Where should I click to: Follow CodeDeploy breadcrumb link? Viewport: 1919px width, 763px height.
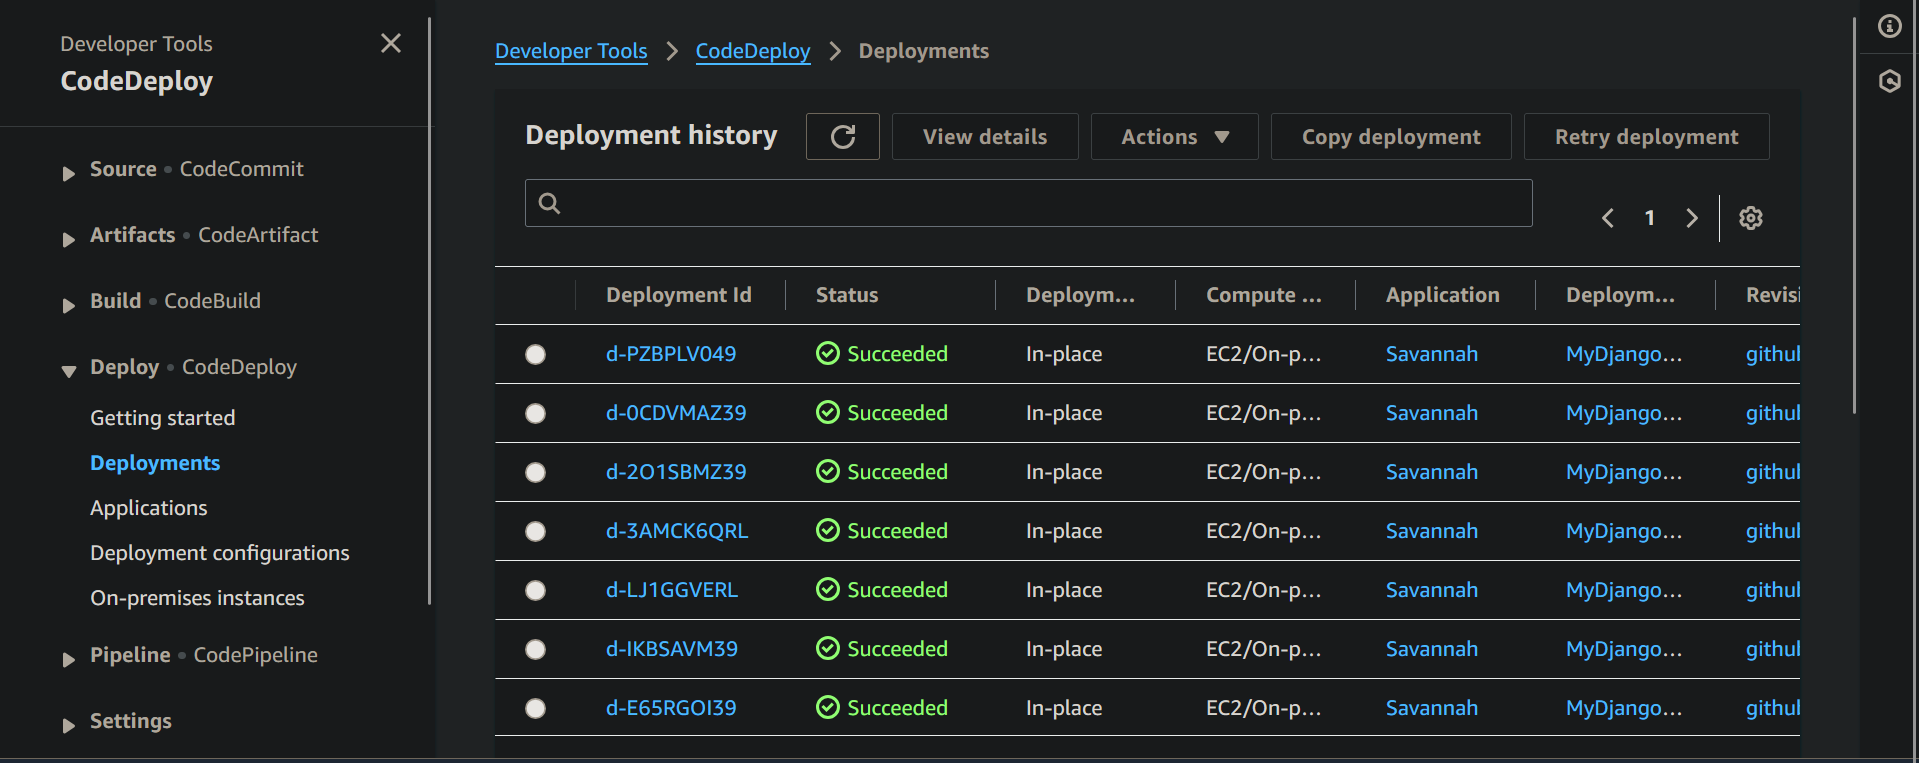(x=753, y=51)
